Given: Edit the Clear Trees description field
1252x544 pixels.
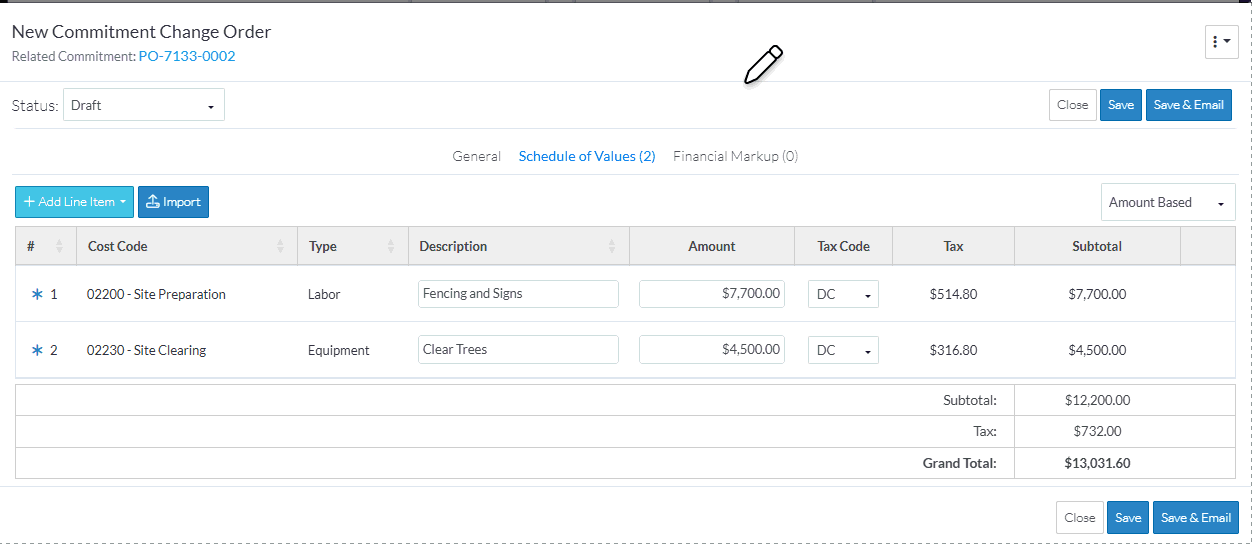Looking at the screenshot, I should pyautogui.click(x=518, y=350).
